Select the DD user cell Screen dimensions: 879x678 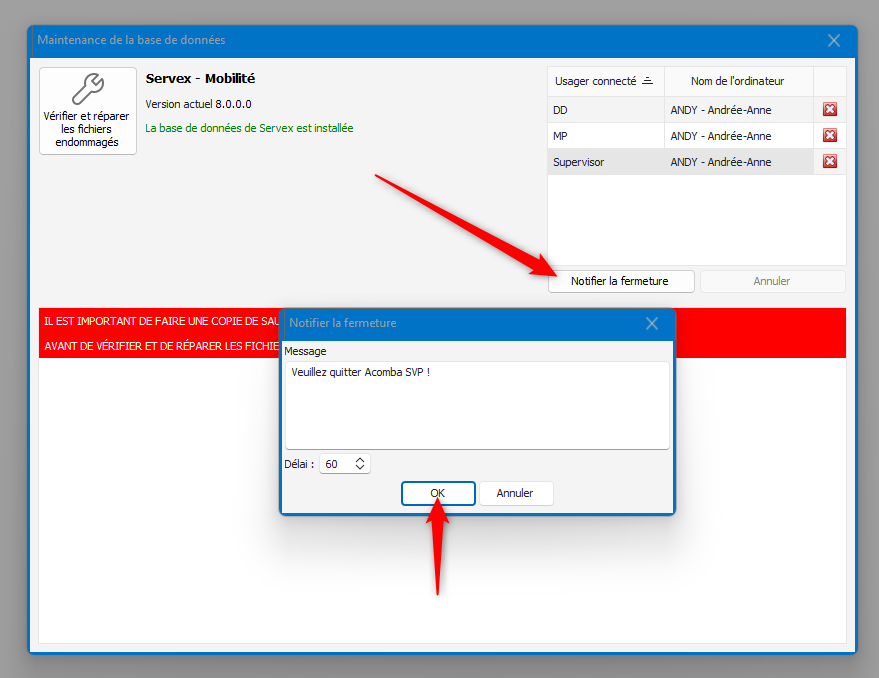coord(605,110)
